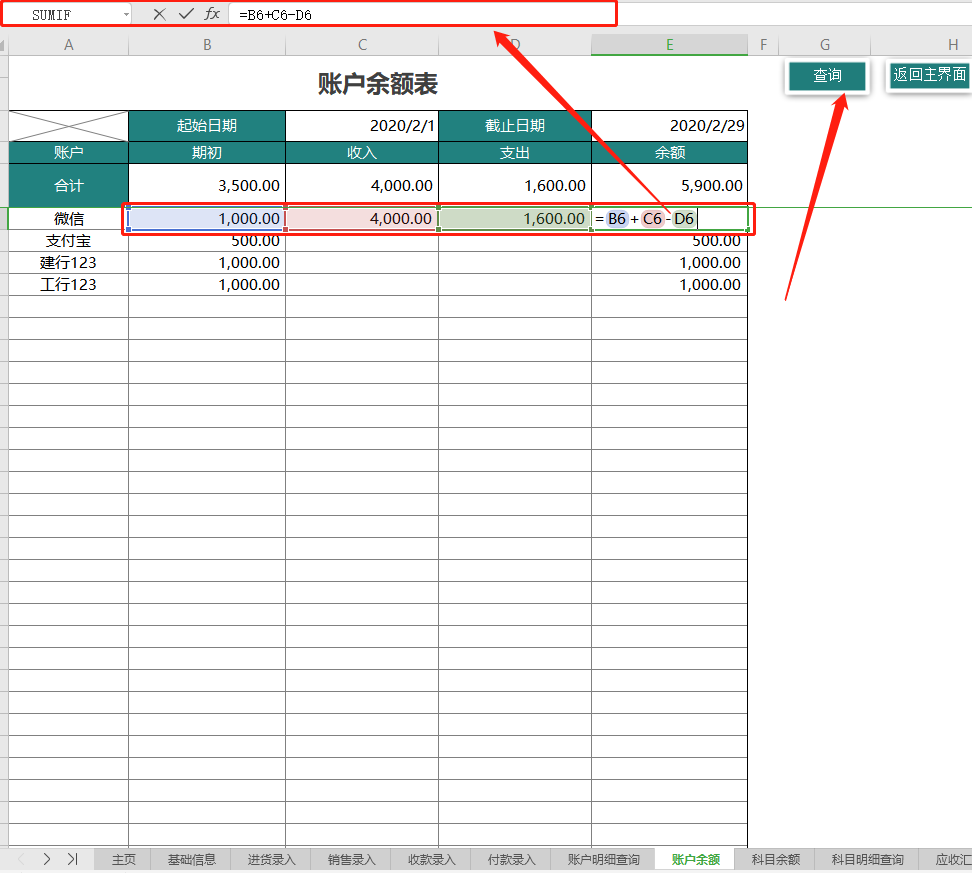This screenshot has height=873, width=972.
Task: Switch to 销售录入 sheet tab
Action: coord(351,859)
